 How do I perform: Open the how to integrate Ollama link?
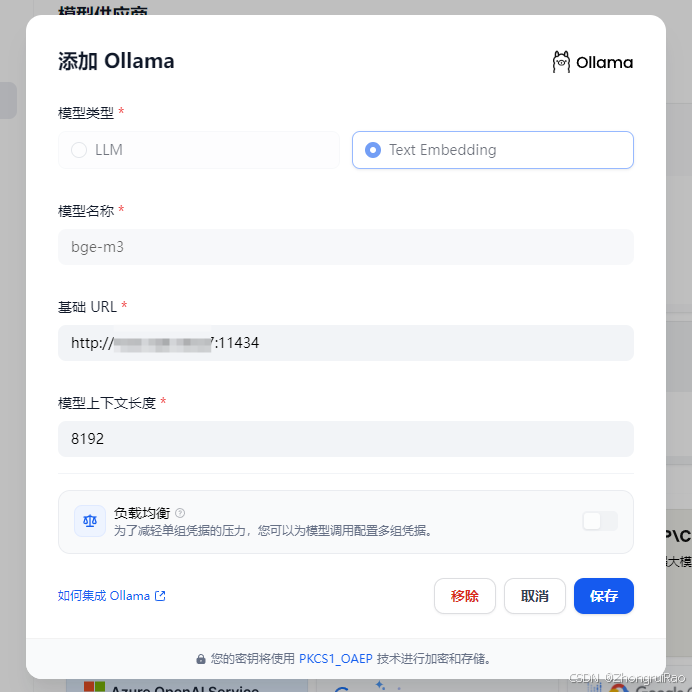click(x=112, y=596)
